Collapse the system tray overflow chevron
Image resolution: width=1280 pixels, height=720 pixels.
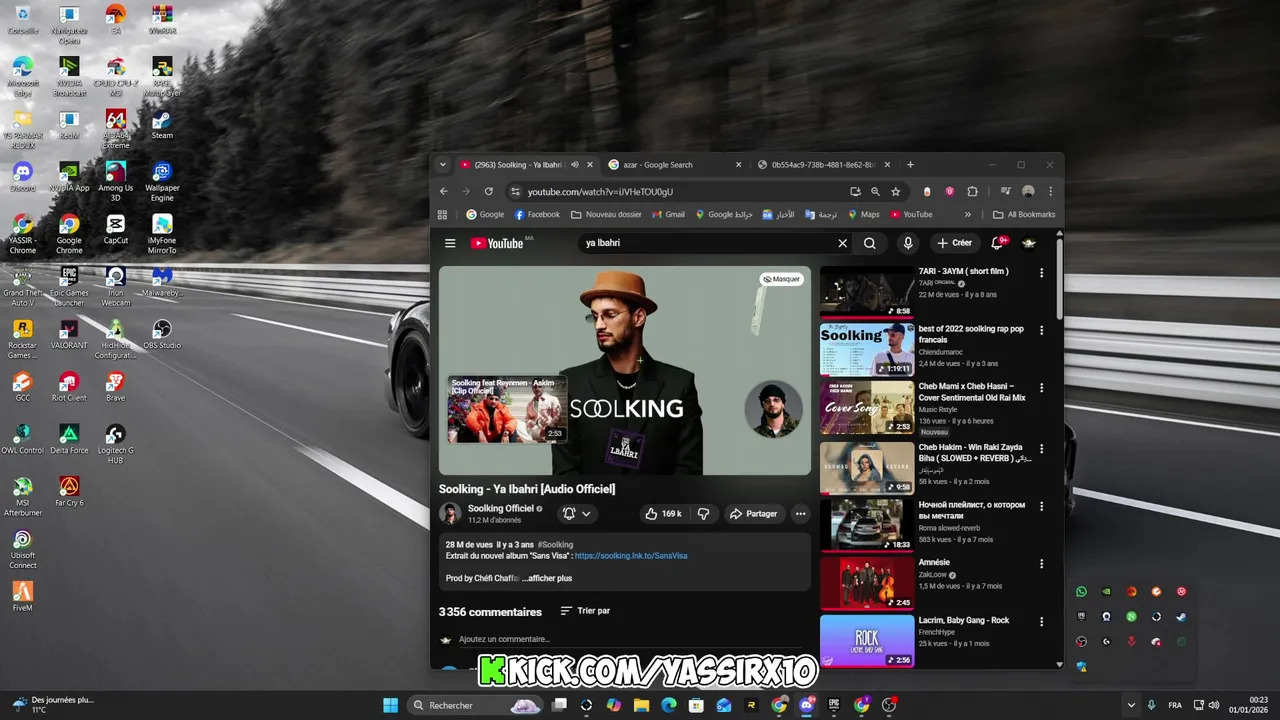[x=1131, y=705]
